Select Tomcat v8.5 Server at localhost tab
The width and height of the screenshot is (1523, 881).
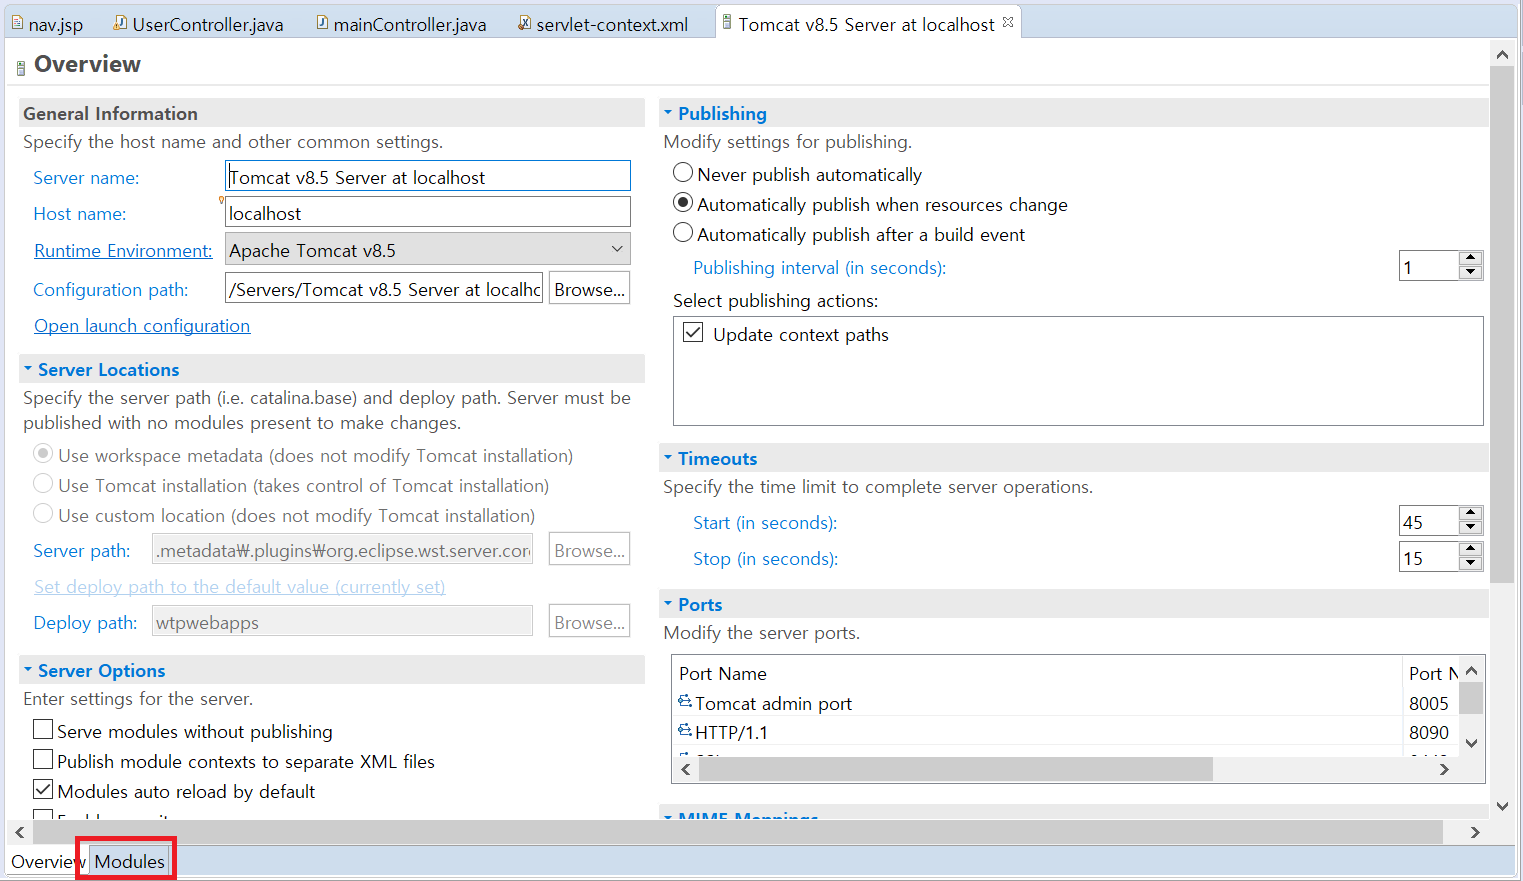(x=866, y=24)
